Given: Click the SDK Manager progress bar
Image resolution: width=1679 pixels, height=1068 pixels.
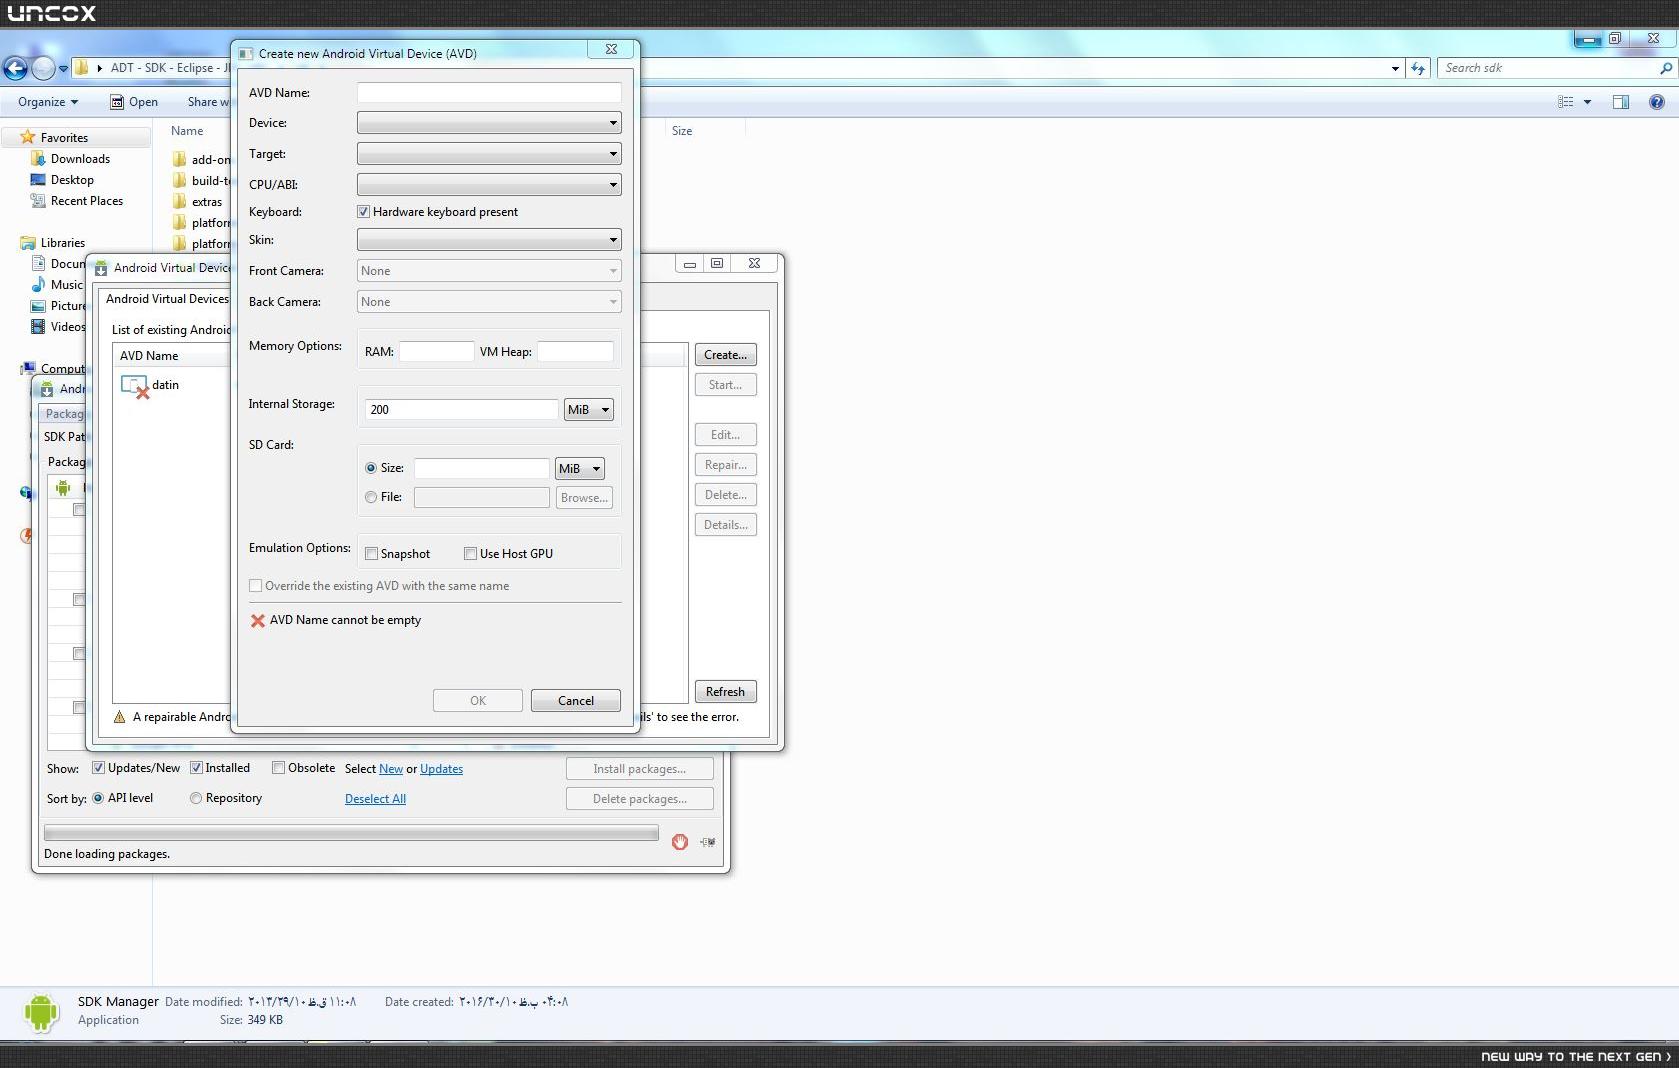Looking at the screenshot, I should pos(351,833).
